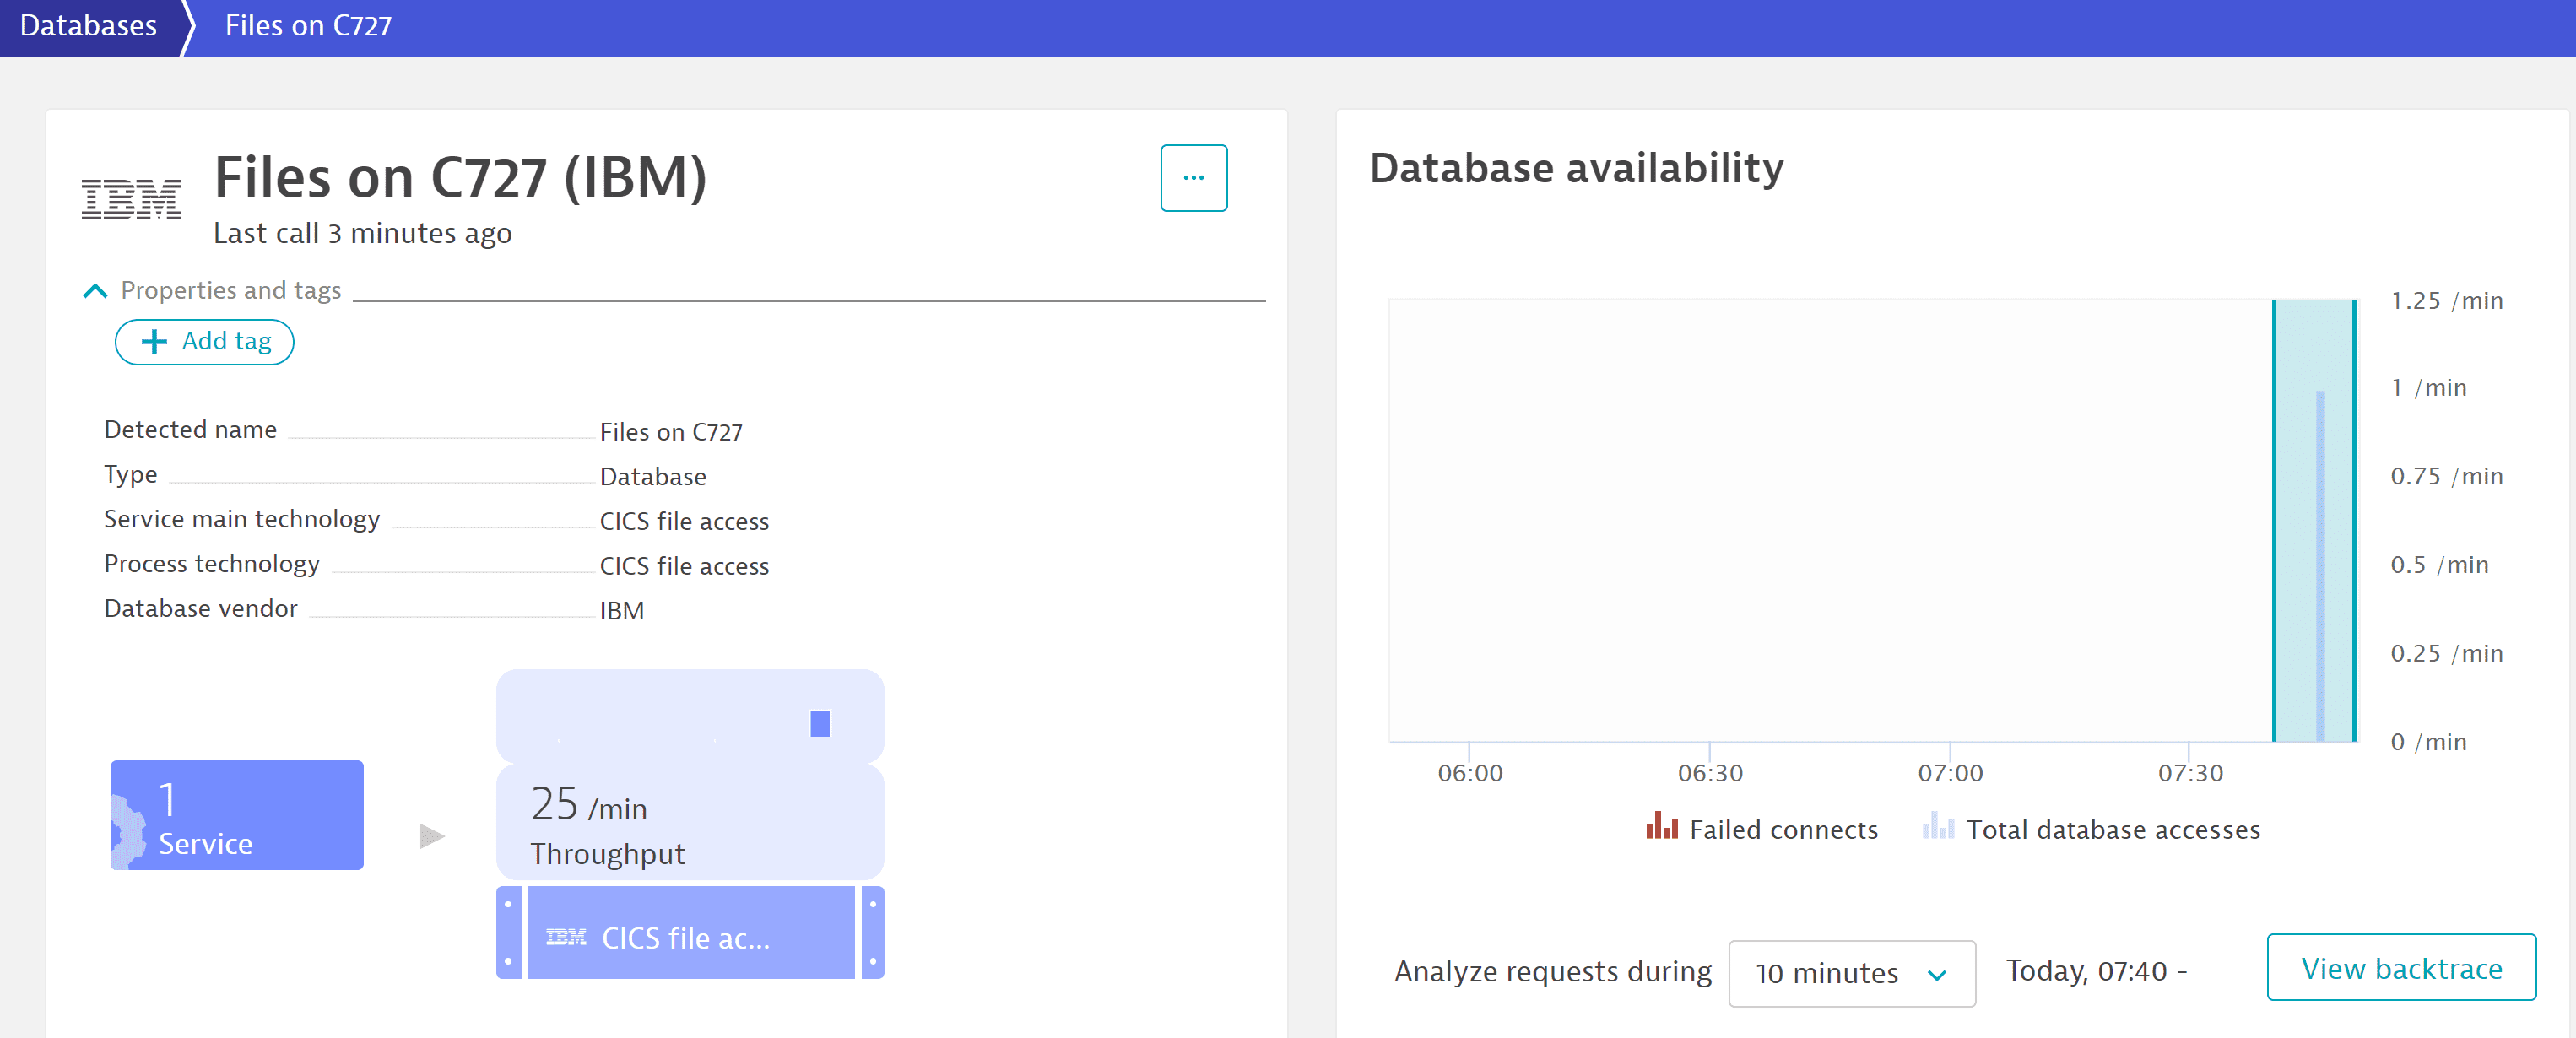This screenshot has height=1038, width=2576.
Task: Open the 10 minutes timeframe dropdown
Action: [x=1851, y=973]
